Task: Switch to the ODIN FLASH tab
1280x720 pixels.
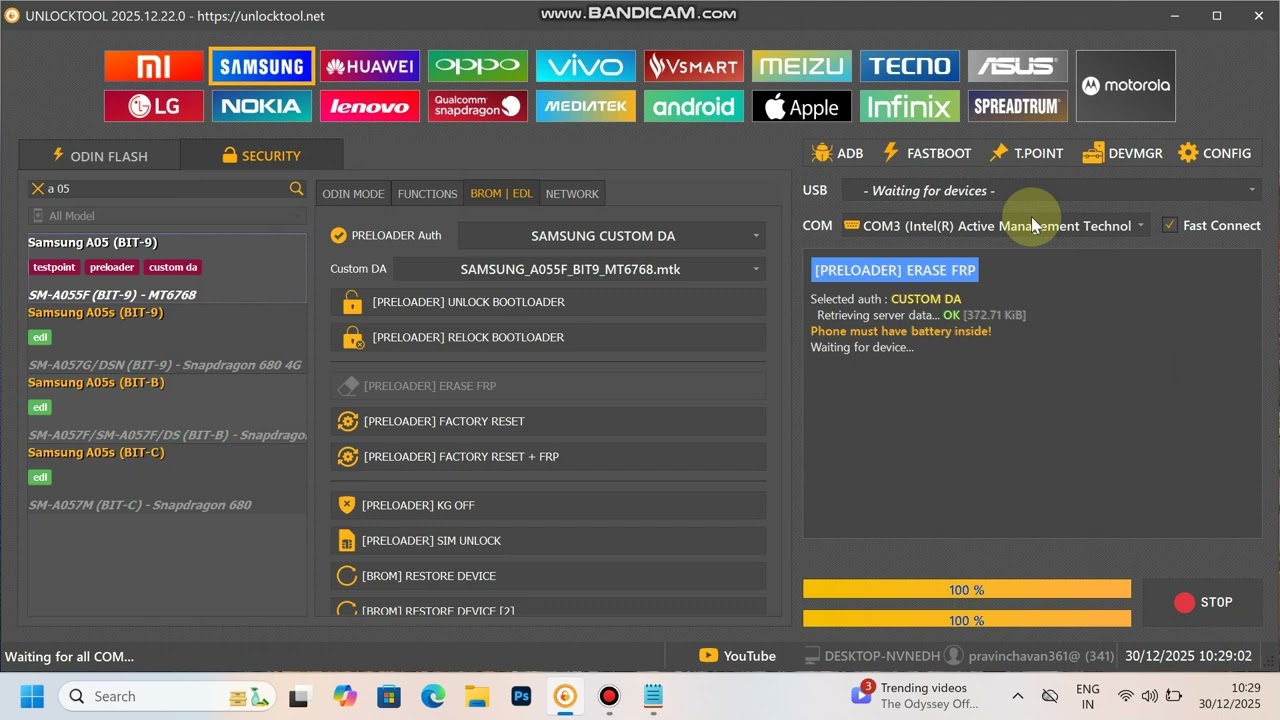Action: click(100, 155)
